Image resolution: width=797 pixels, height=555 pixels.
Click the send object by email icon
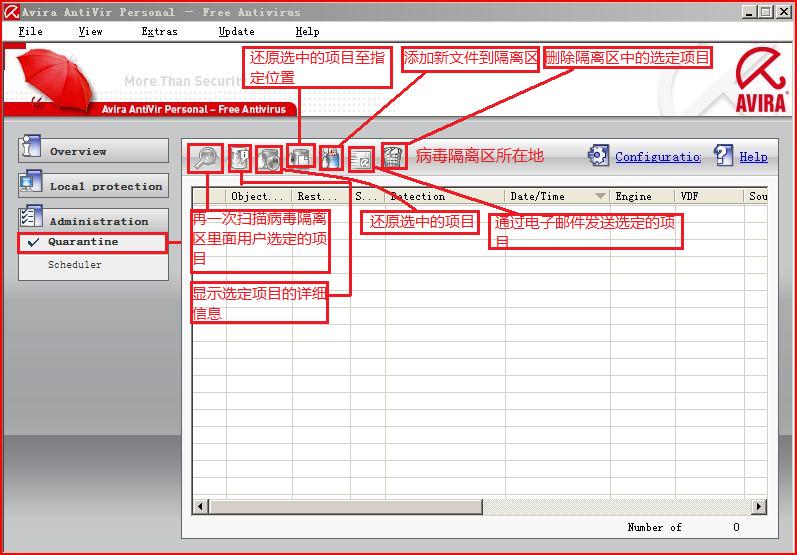361,160
